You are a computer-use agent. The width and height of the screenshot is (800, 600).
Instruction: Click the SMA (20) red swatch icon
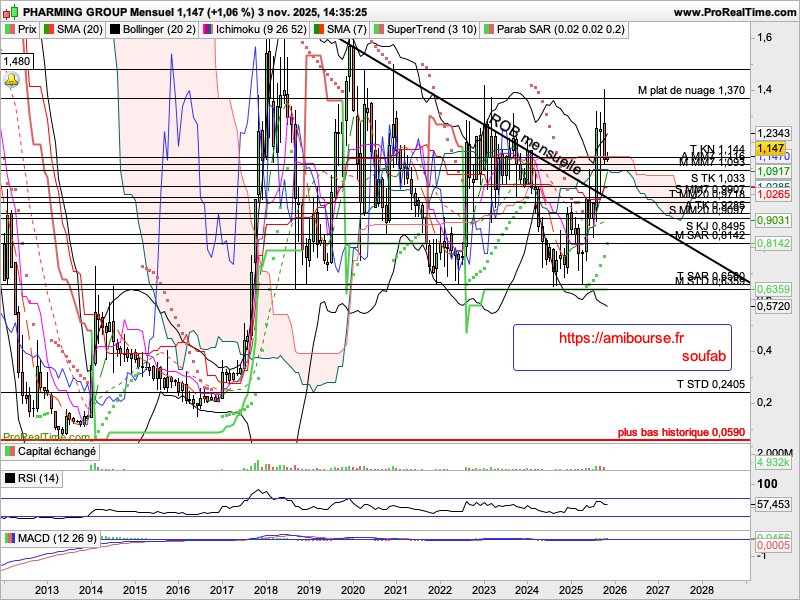click(47, 30)
